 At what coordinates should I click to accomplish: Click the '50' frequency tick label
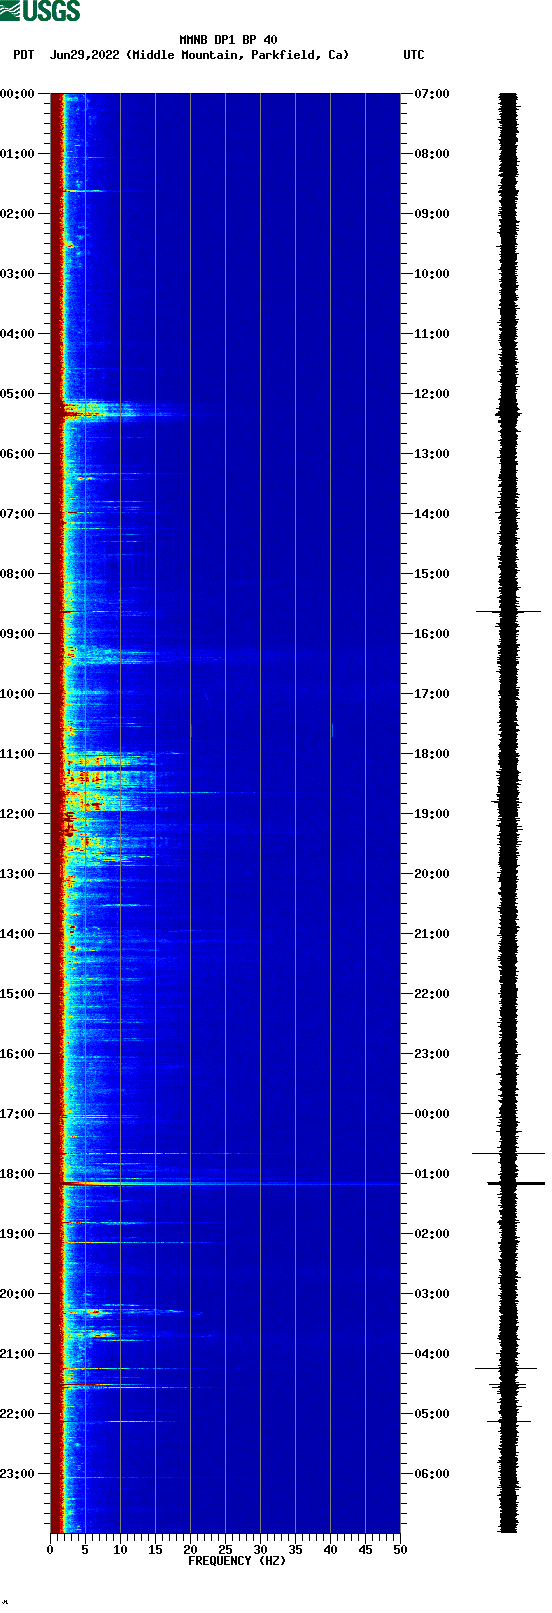click(400, 1550)
